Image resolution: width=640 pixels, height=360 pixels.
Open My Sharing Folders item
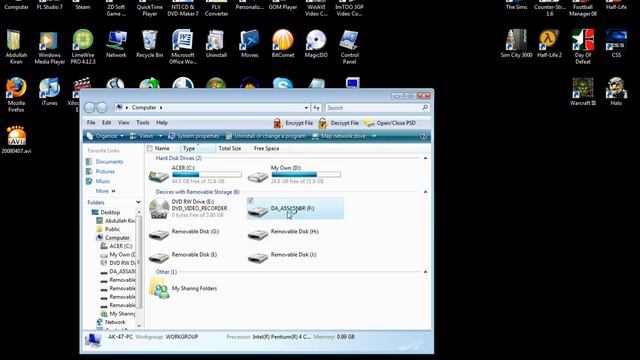click(x=183, y=288)
